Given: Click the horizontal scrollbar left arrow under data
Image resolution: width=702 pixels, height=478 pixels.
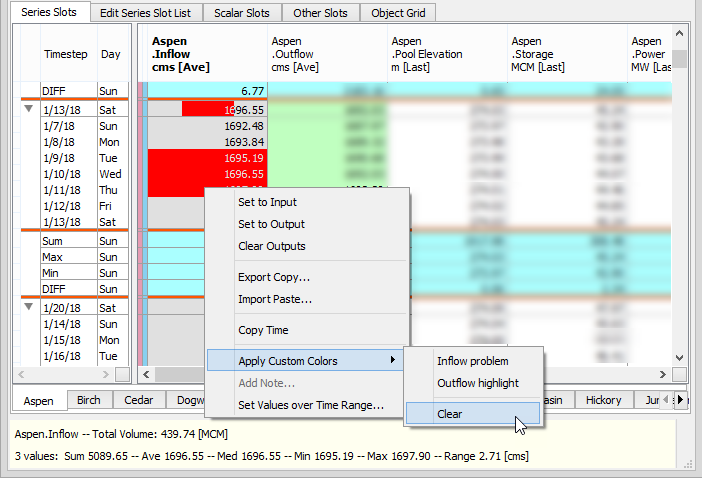Looking at the screenshot, I should (144, 374).
